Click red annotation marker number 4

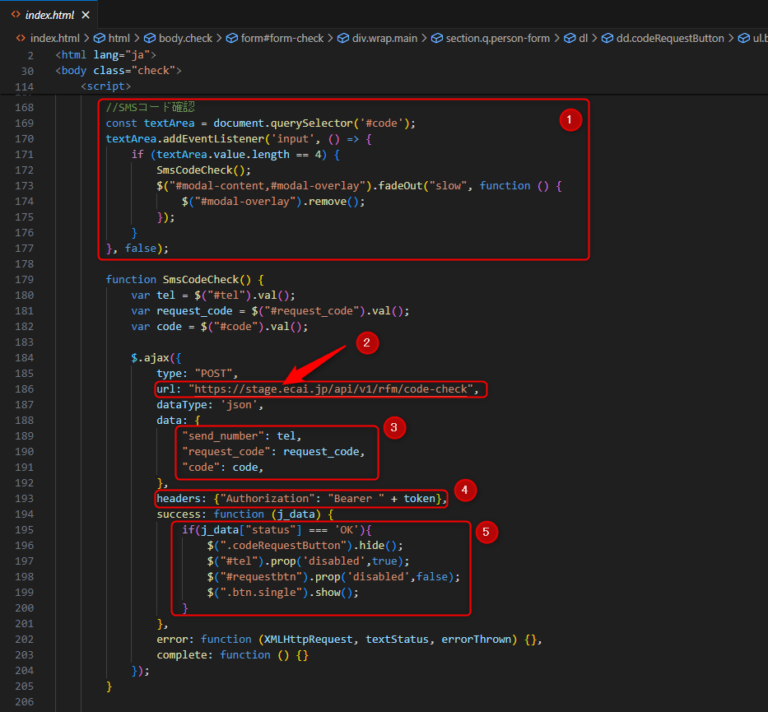(x=464, y=490)
